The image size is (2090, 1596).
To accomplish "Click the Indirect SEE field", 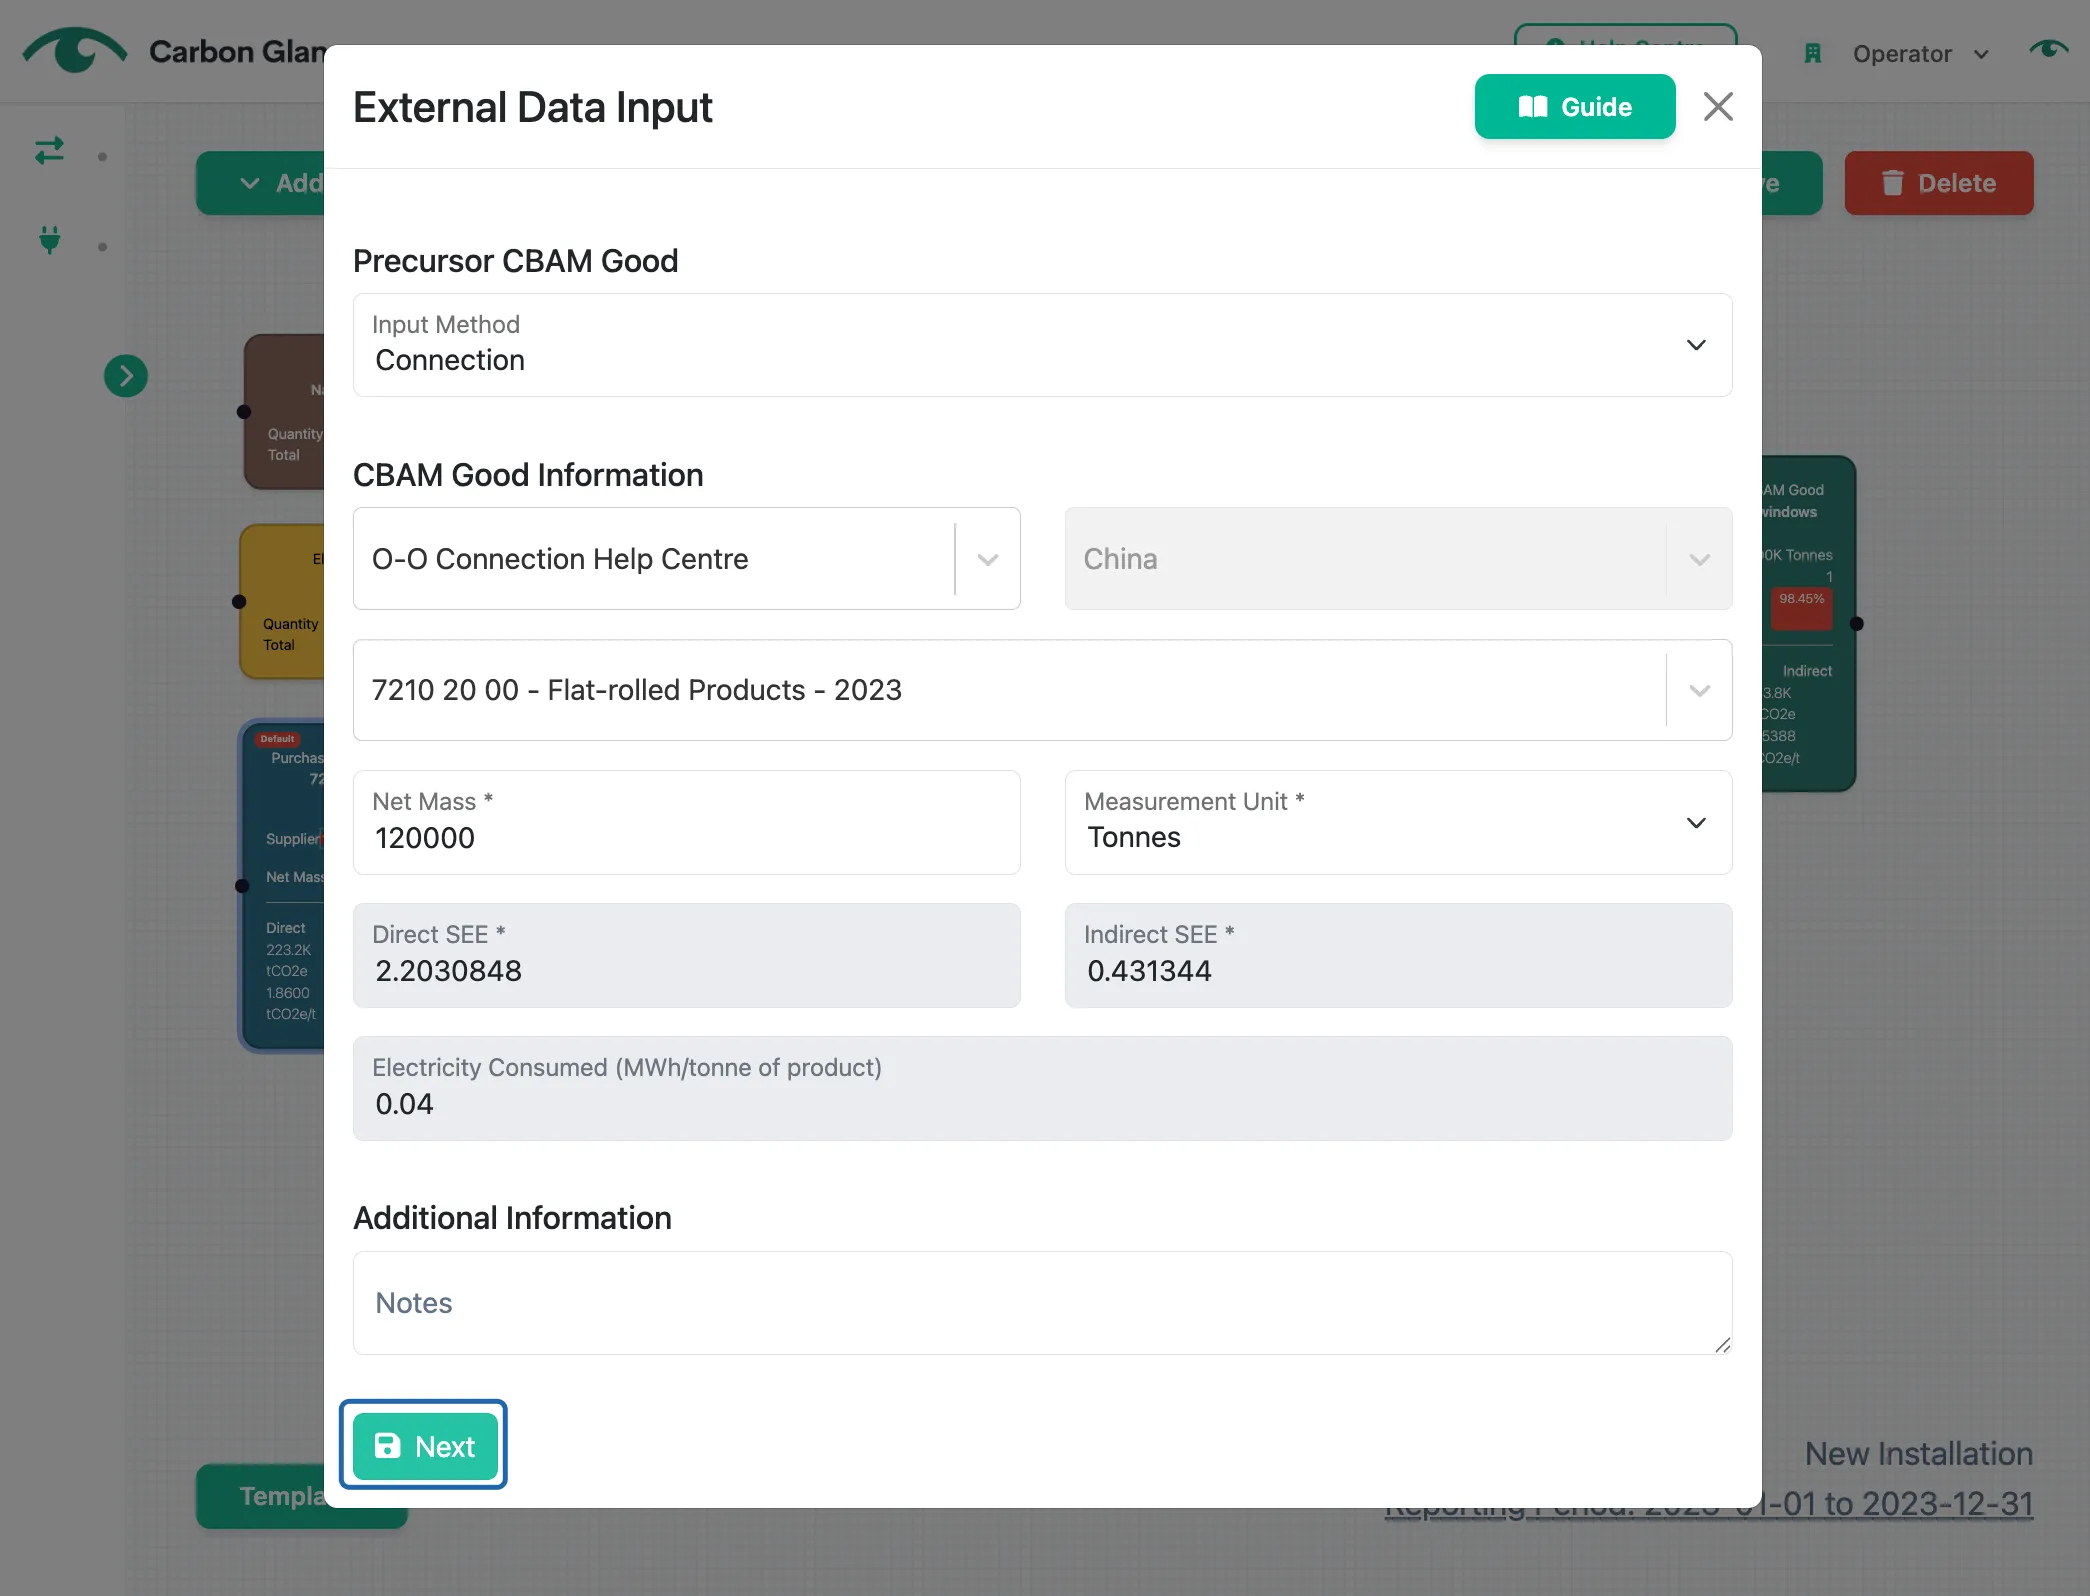I will click(1398, 956).
